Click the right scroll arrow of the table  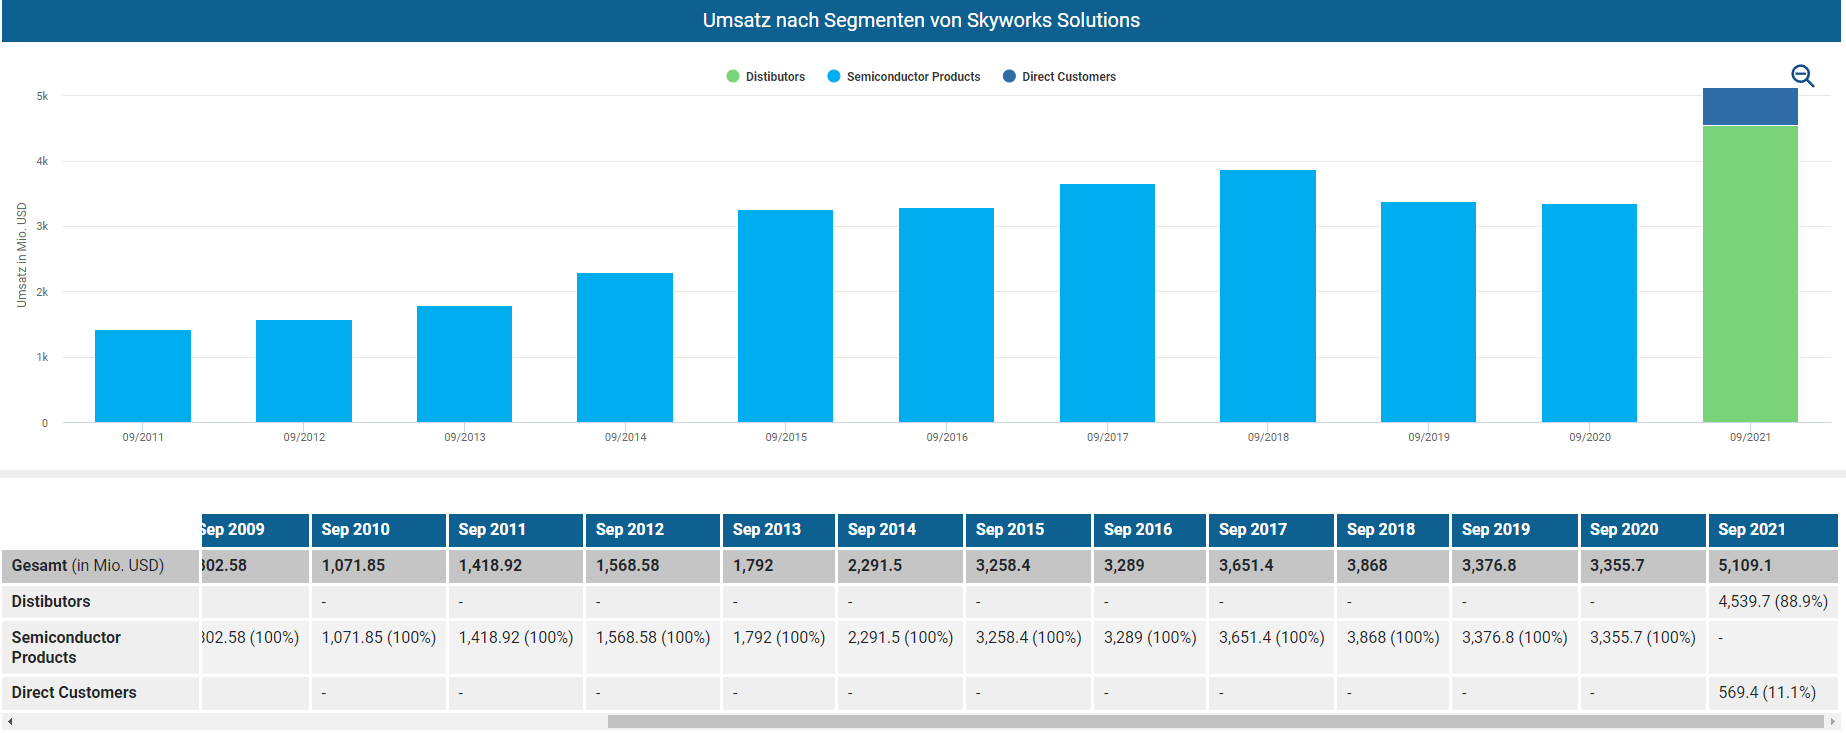(x=1832, y=721)
